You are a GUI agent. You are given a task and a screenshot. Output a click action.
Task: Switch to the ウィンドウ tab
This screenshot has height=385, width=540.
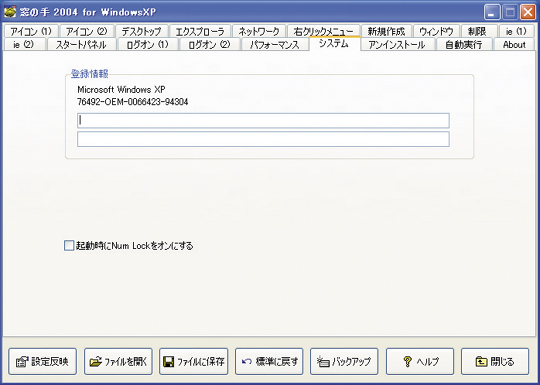pyautogui.click(x=436, y=31)
